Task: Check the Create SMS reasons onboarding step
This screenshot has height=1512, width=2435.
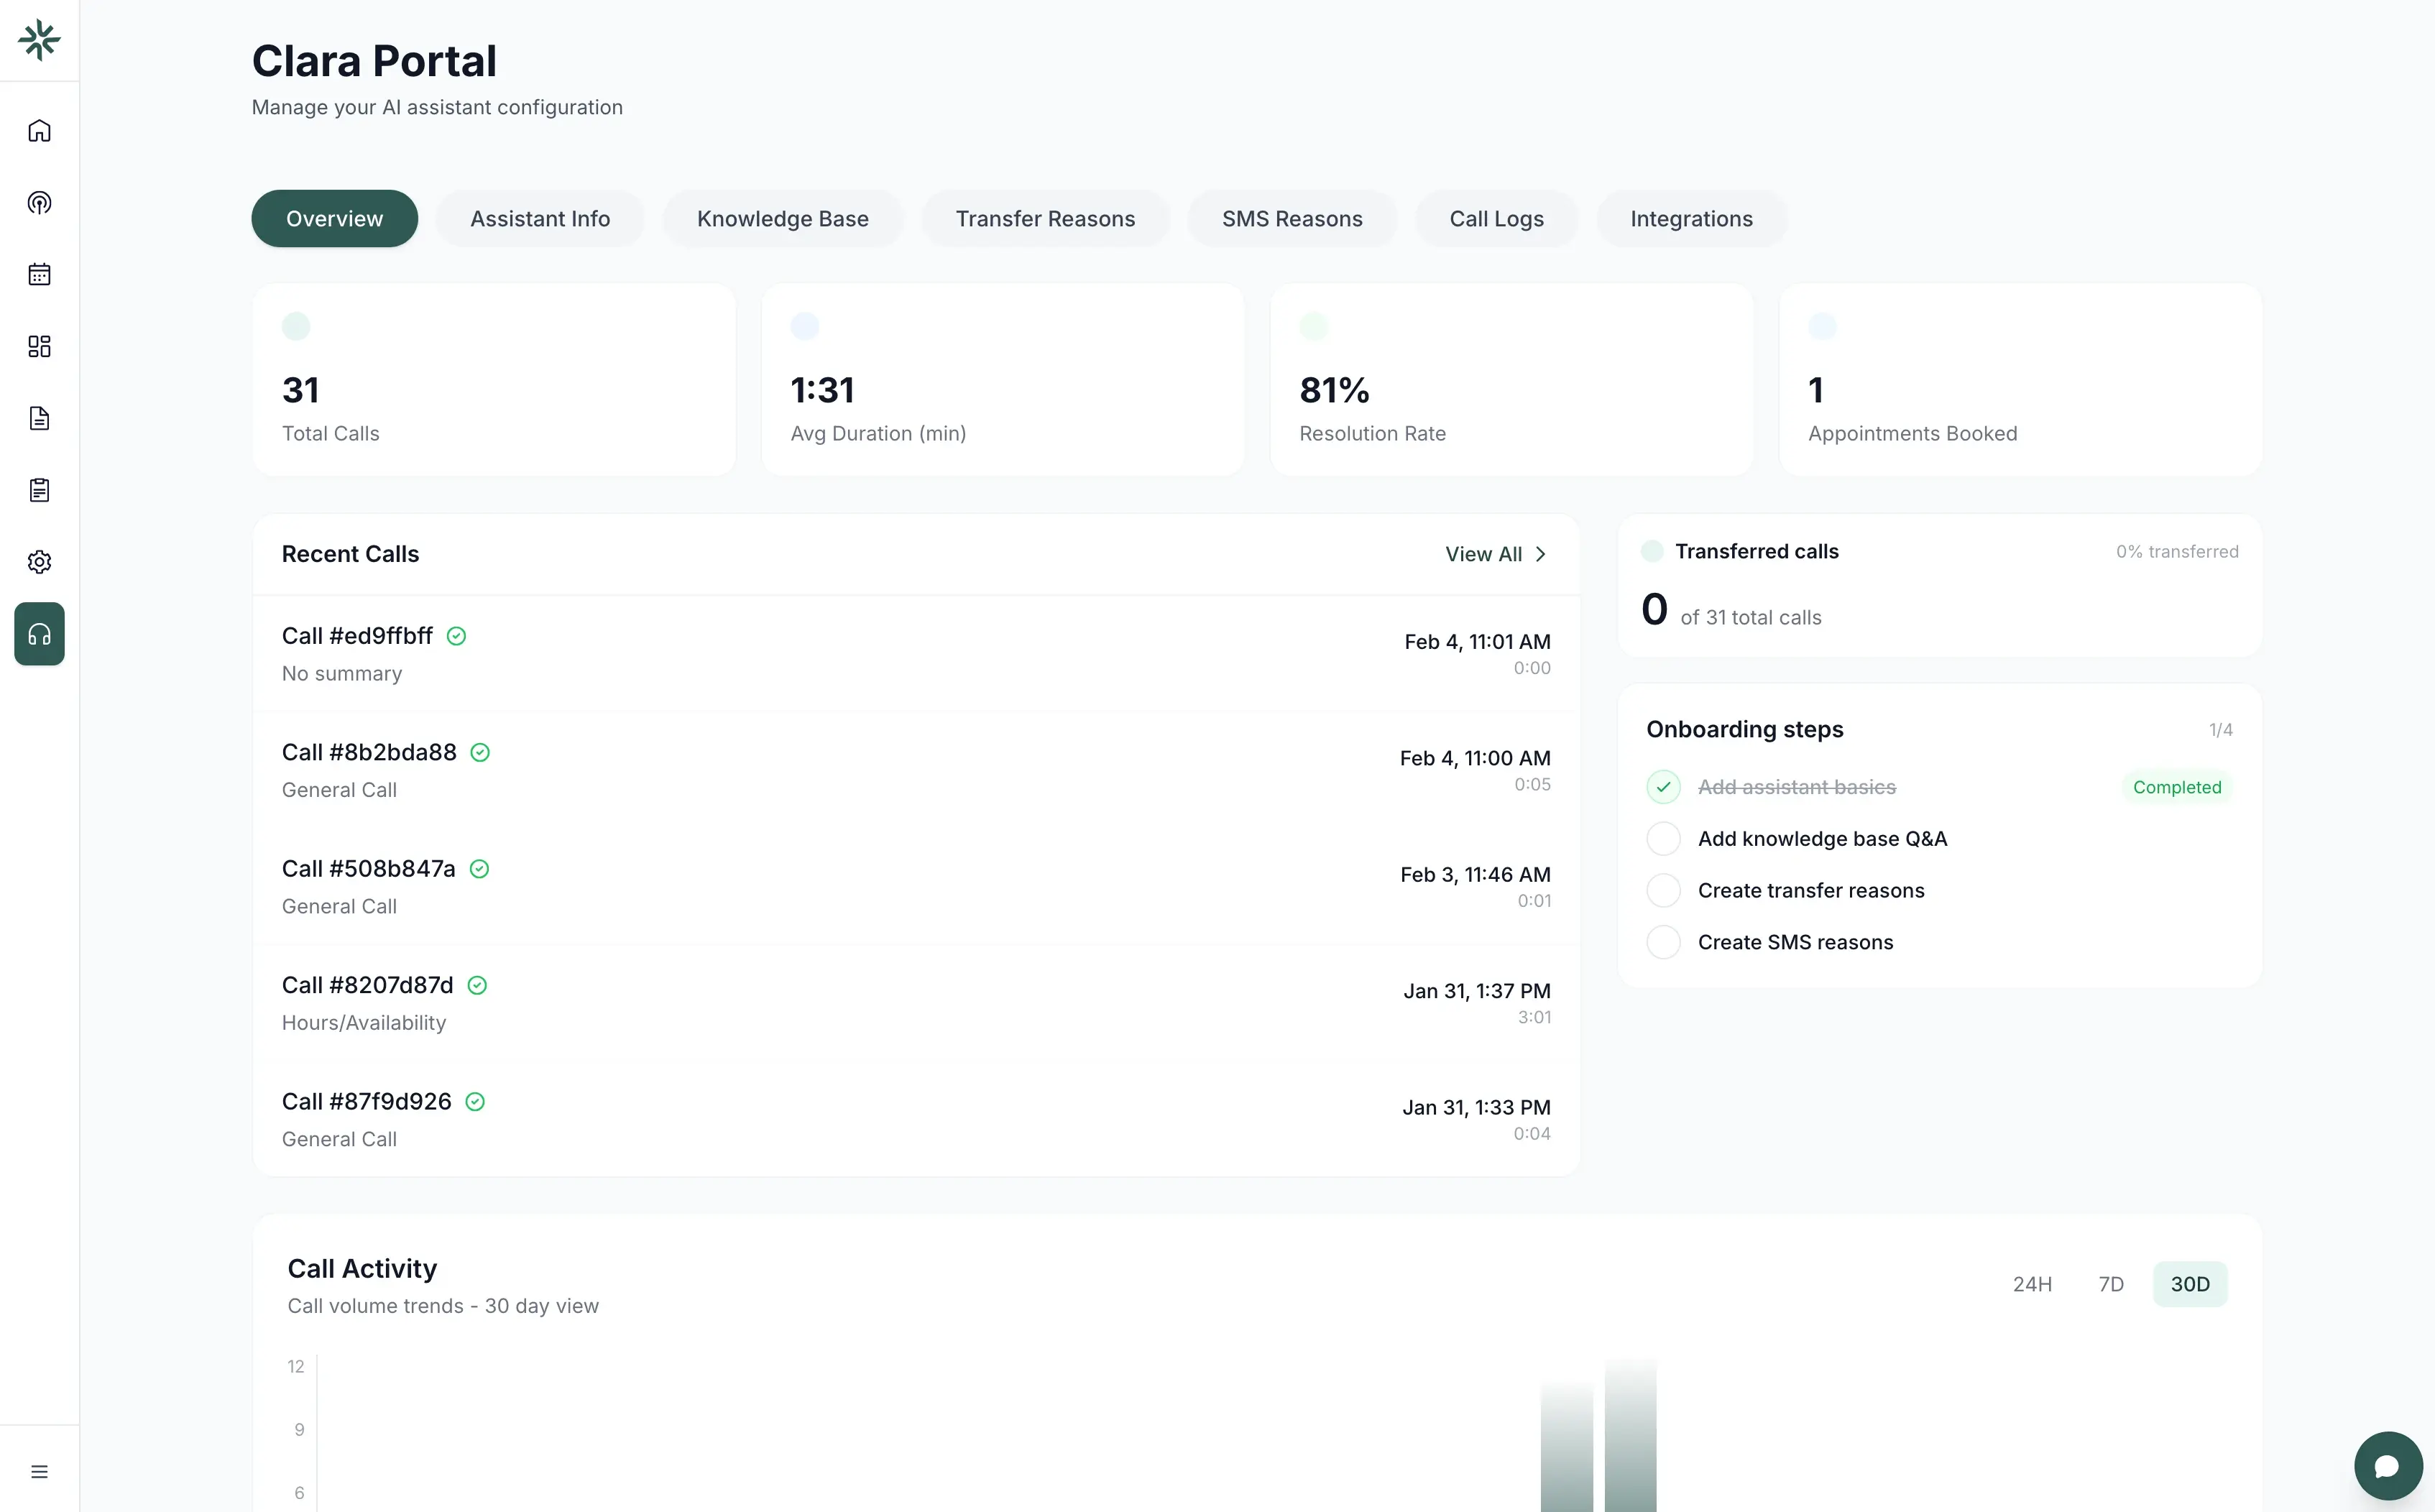Action: pyautogui.click(x=1663, y=941)
